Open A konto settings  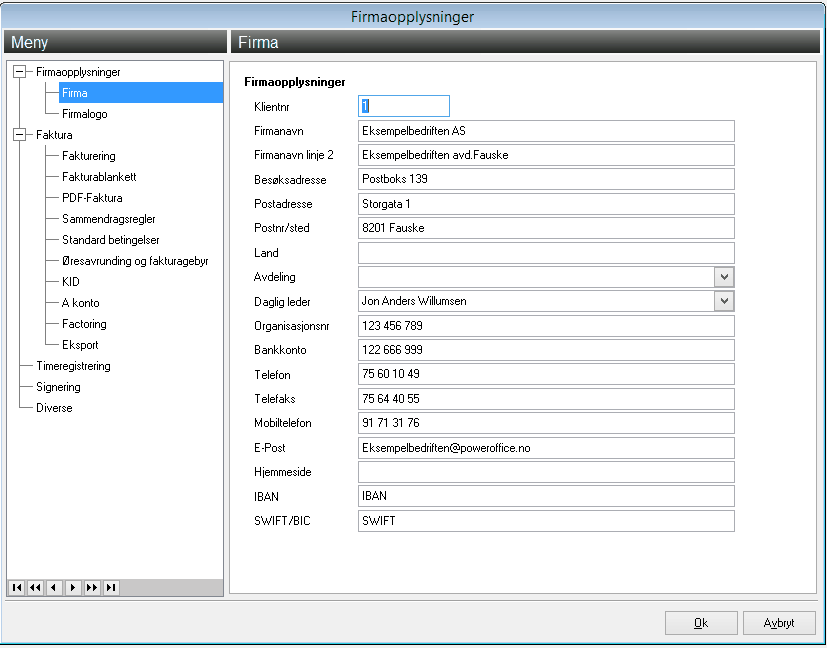81,303
